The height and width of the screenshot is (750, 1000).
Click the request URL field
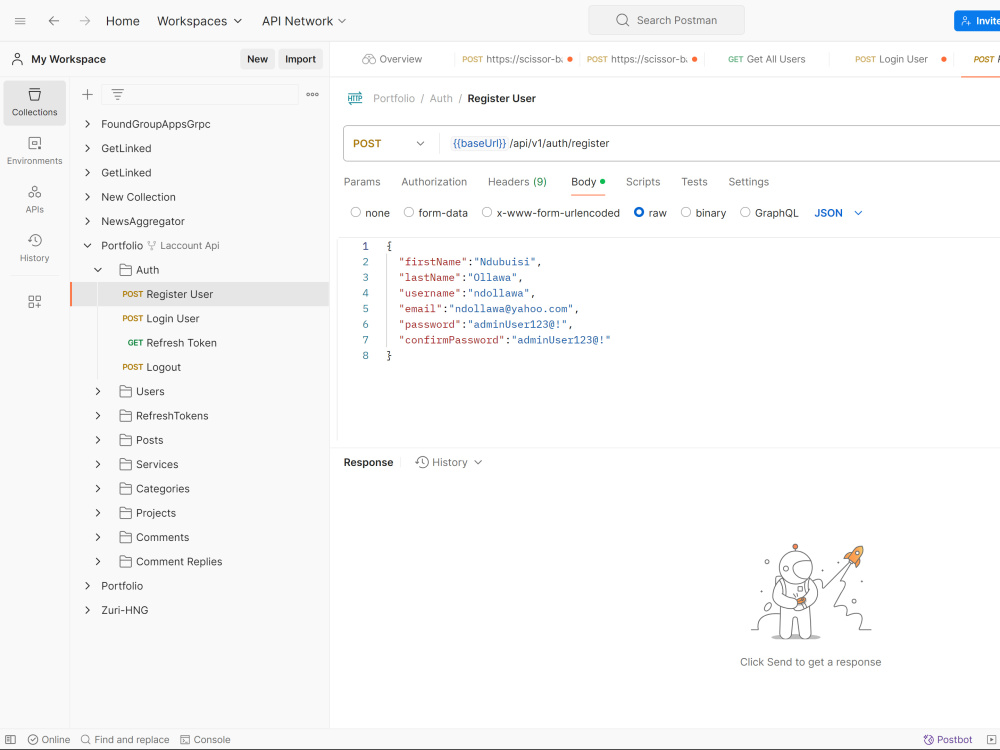click(721, 143)
